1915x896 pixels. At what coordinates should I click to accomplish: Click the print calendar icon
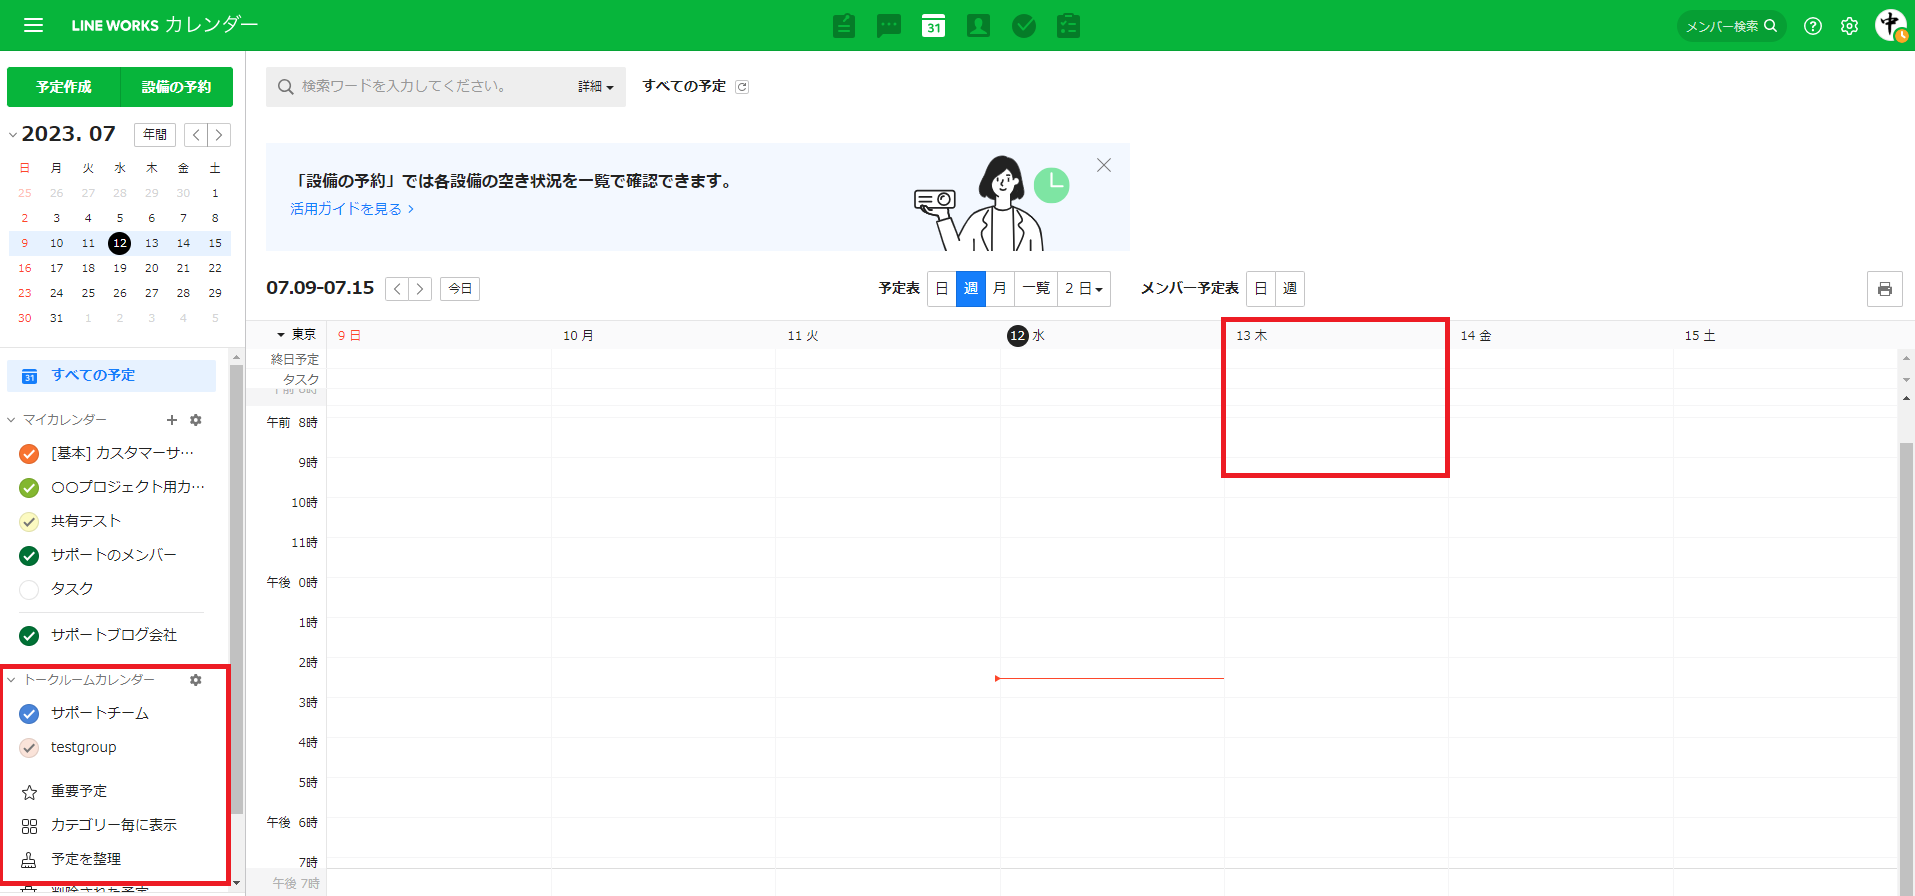1884,289
